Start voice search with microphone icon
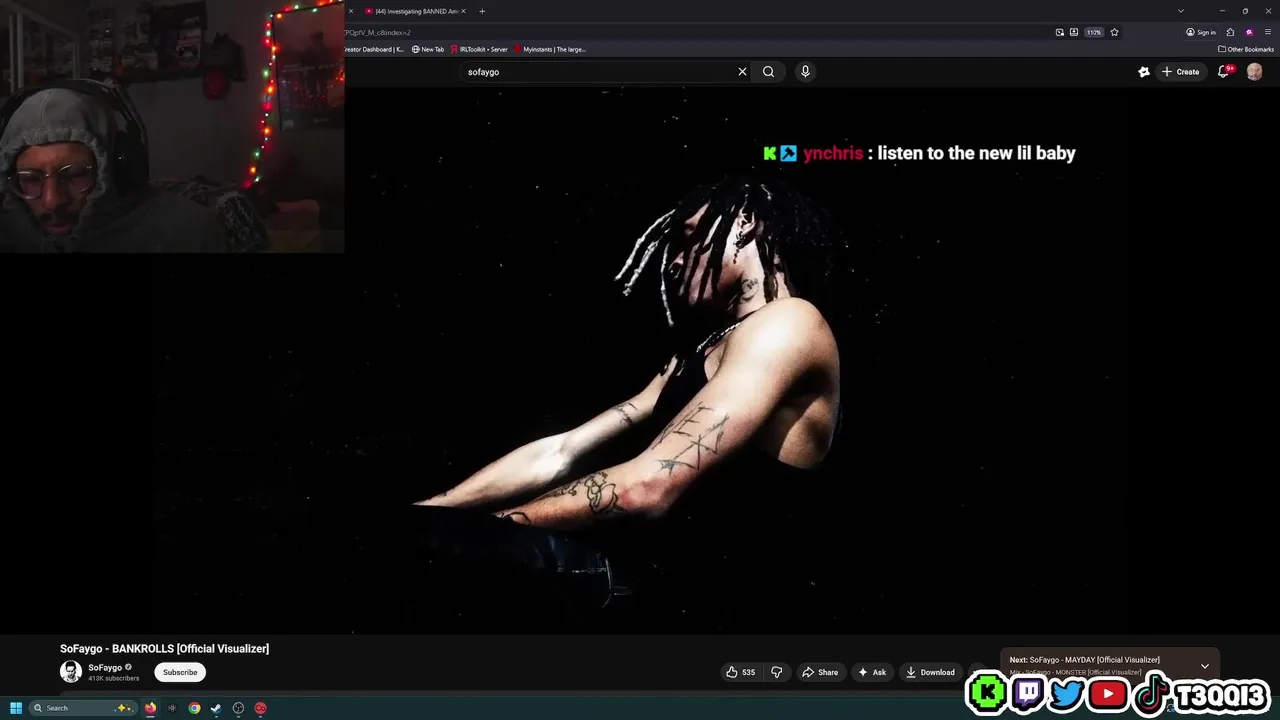1280x720 pixels. (x=805, y=72)
